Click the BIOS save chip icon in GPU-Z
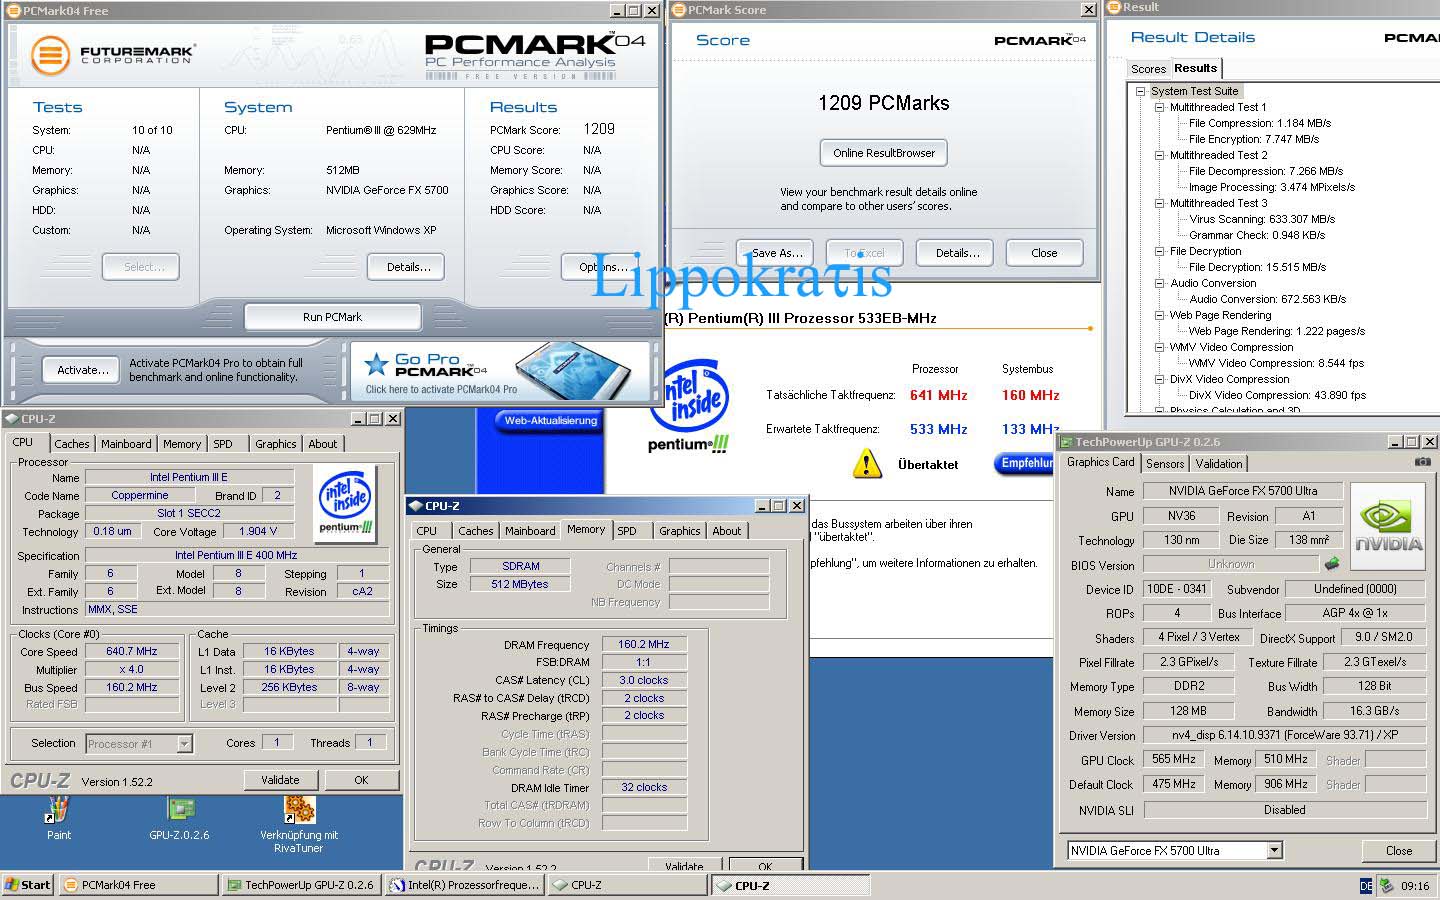Viewport: 1440px width, 900px height. click(x=1331, y=564)
